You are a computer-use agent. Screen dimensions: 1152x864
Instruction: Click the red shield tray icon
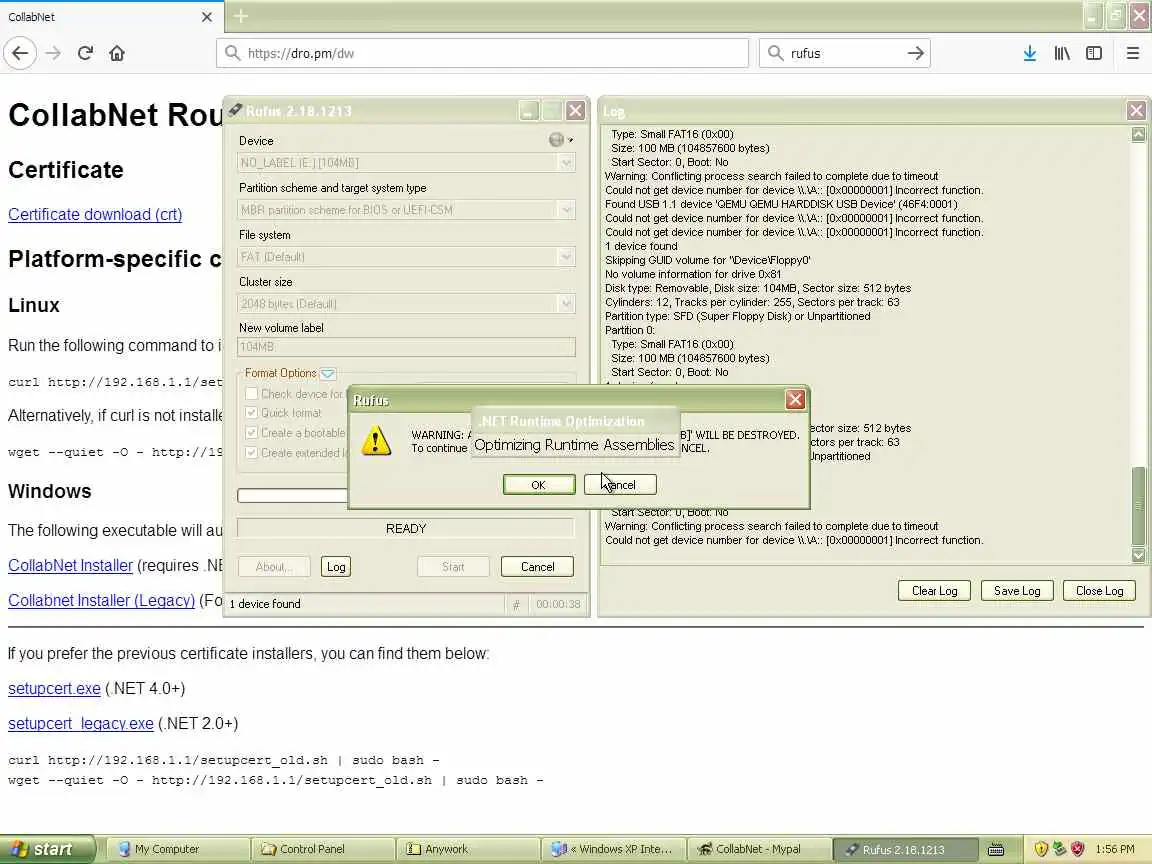[x=1077, y=849]
